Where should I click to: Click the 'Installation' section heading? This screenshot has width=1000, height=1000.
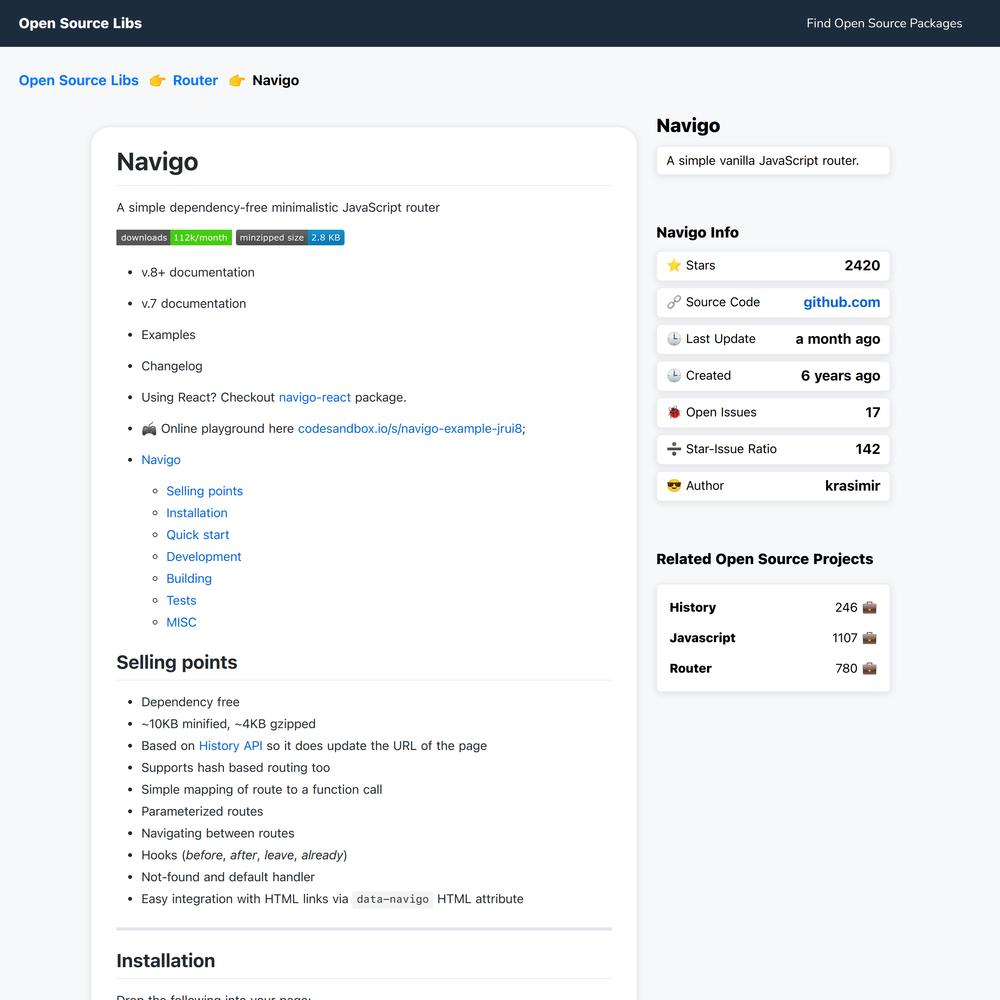click(x=166, y=960)
